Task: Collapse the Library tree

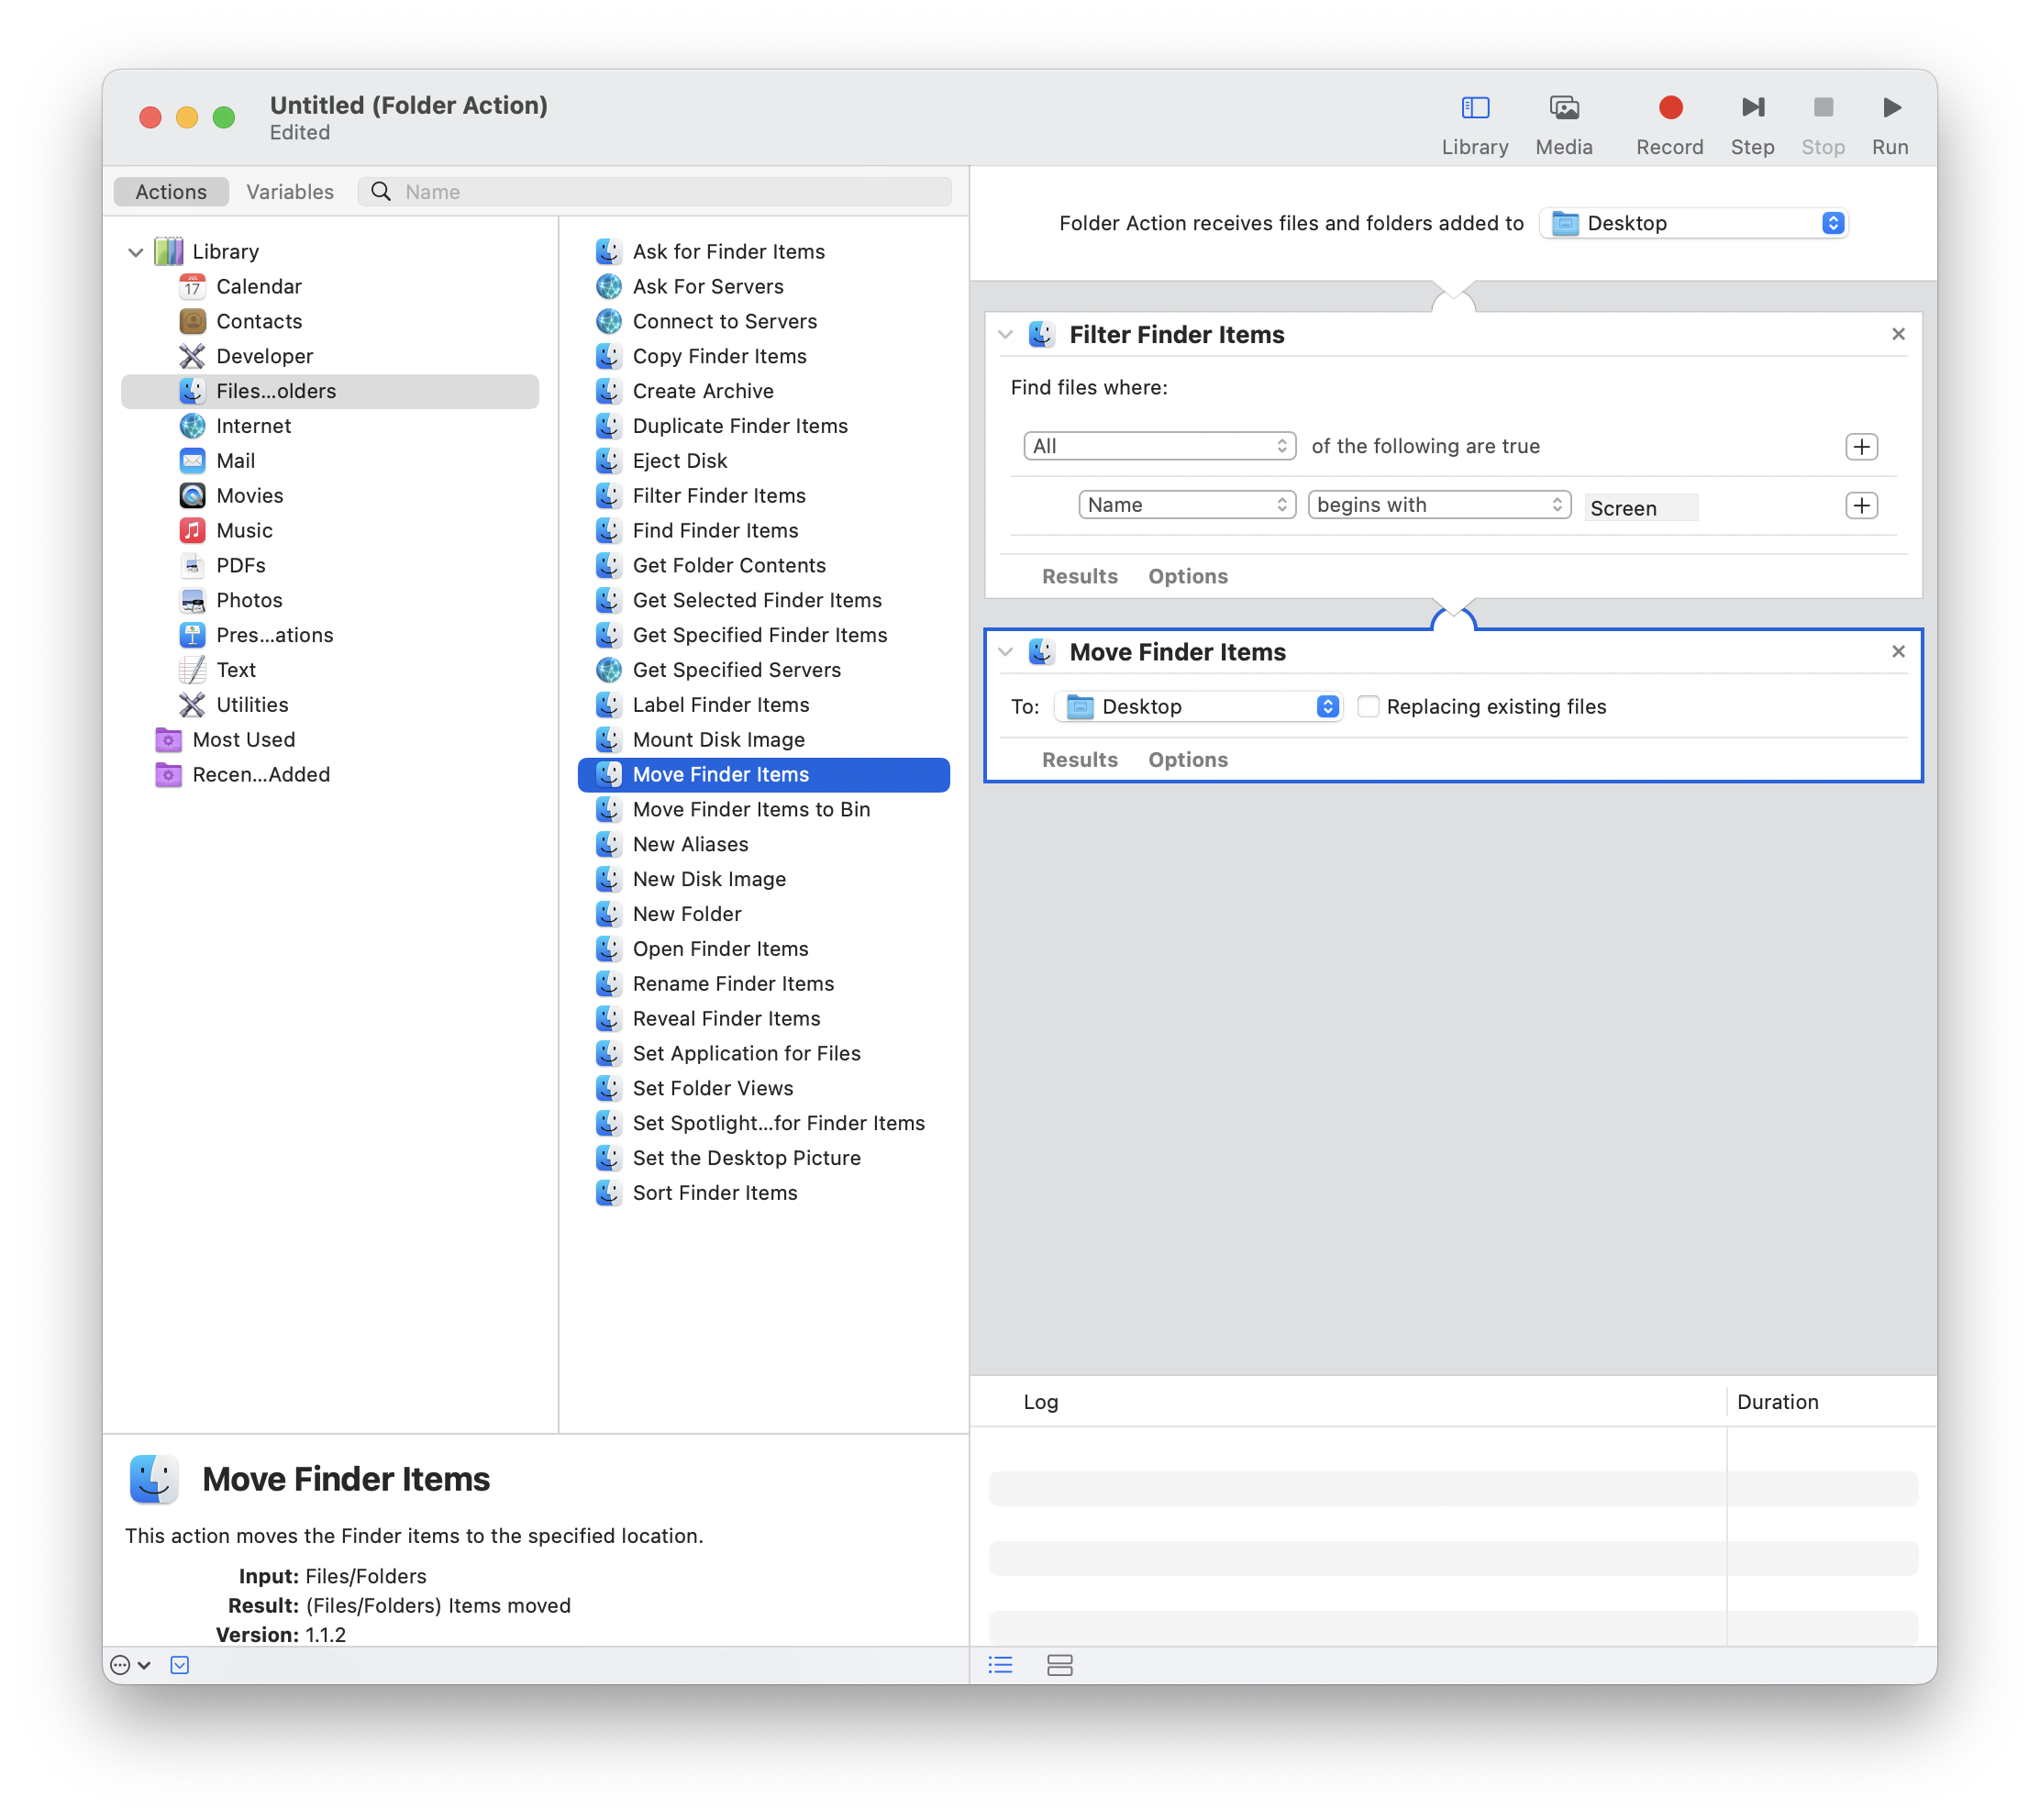Action: [x=135, y=252]
